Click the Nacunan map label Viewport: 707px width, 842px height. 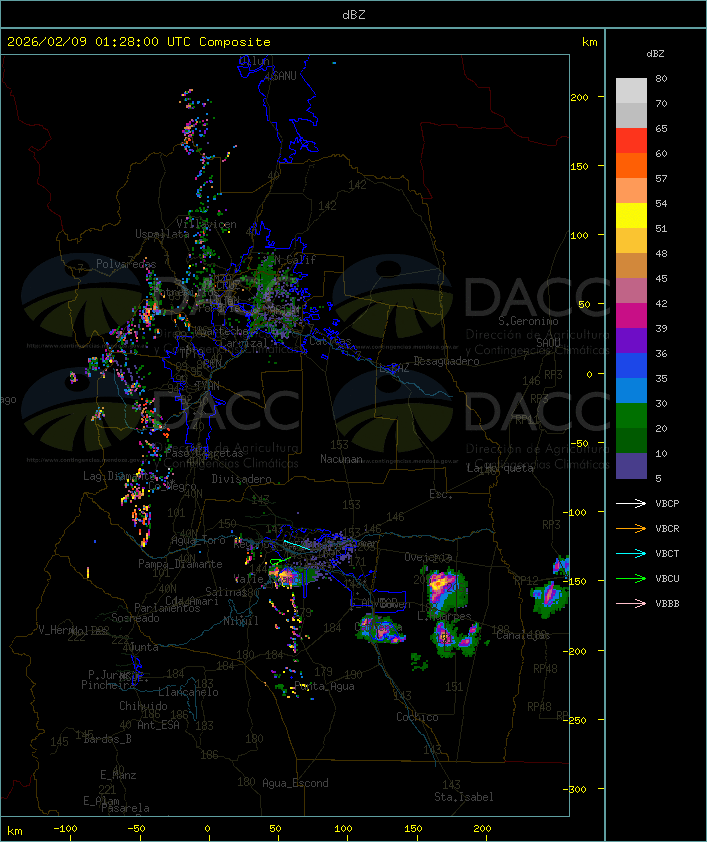click(341, 459)
